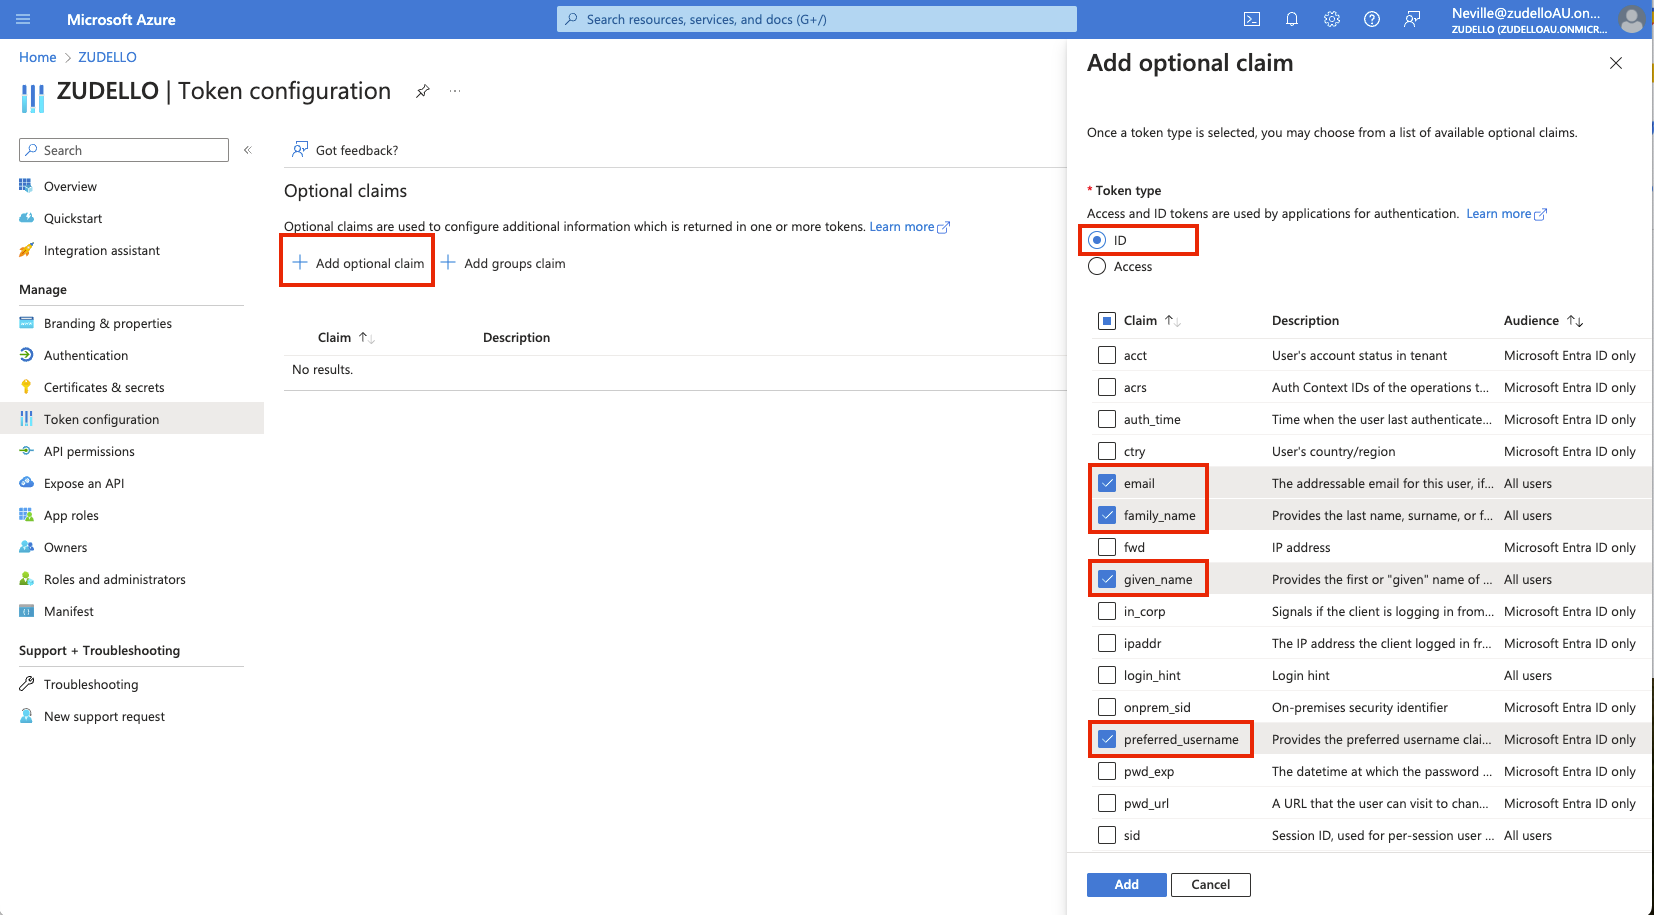Close the Add optional claim panel
The height and width of the screenshot is (915, 1654).
pos(1616,63)
